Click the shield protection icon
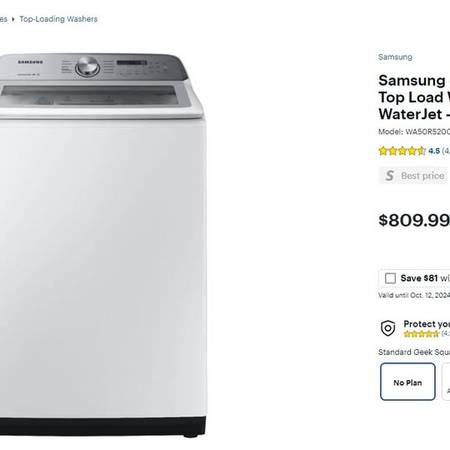The width and height of the screenshot is (450, 450). 388,328
